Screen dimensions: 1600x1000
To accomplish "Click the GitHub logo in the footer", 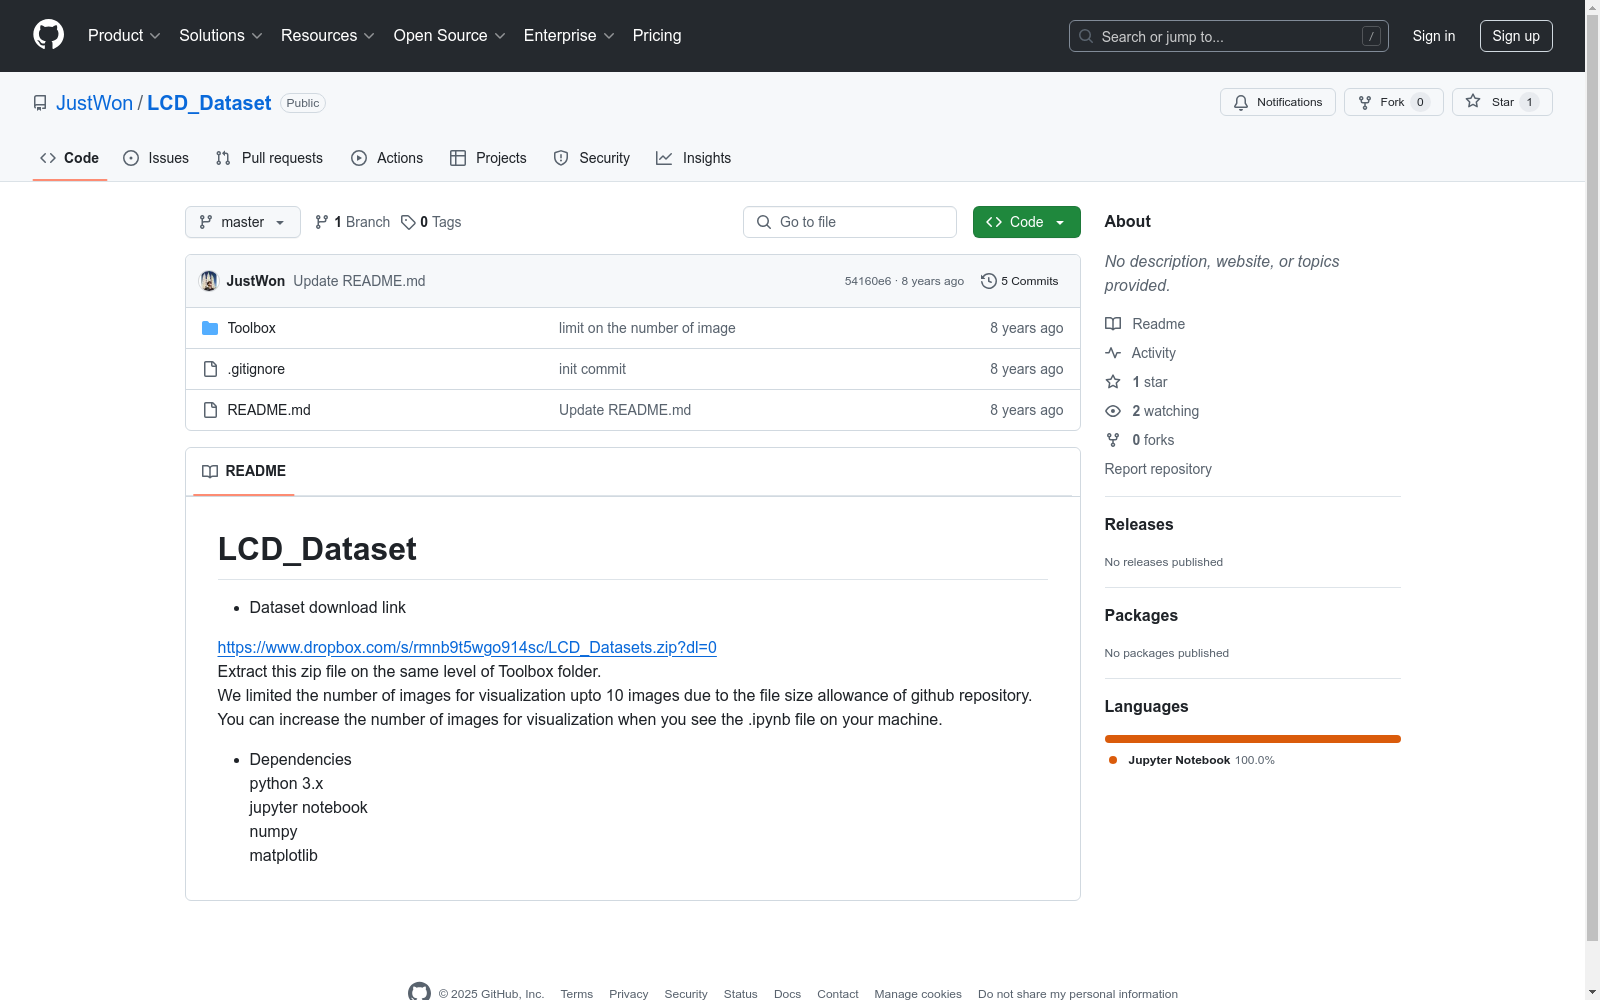I will (420, 992).
